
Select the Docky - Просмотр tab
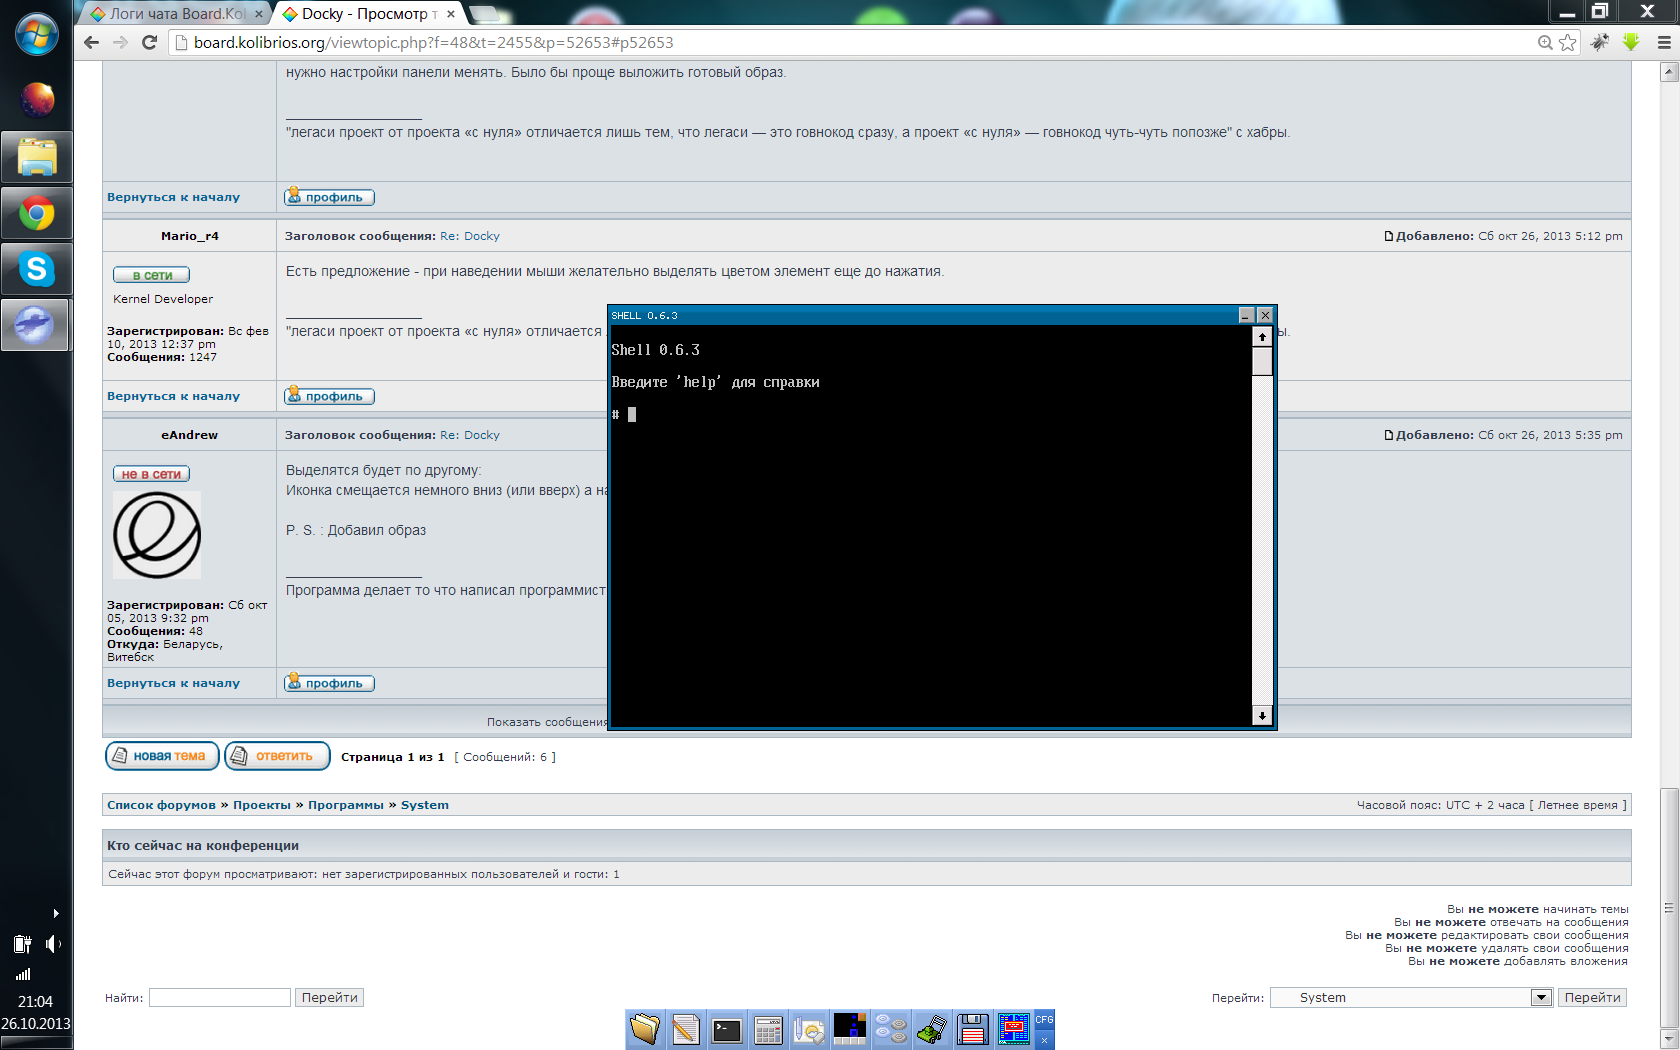pos(366,14)
